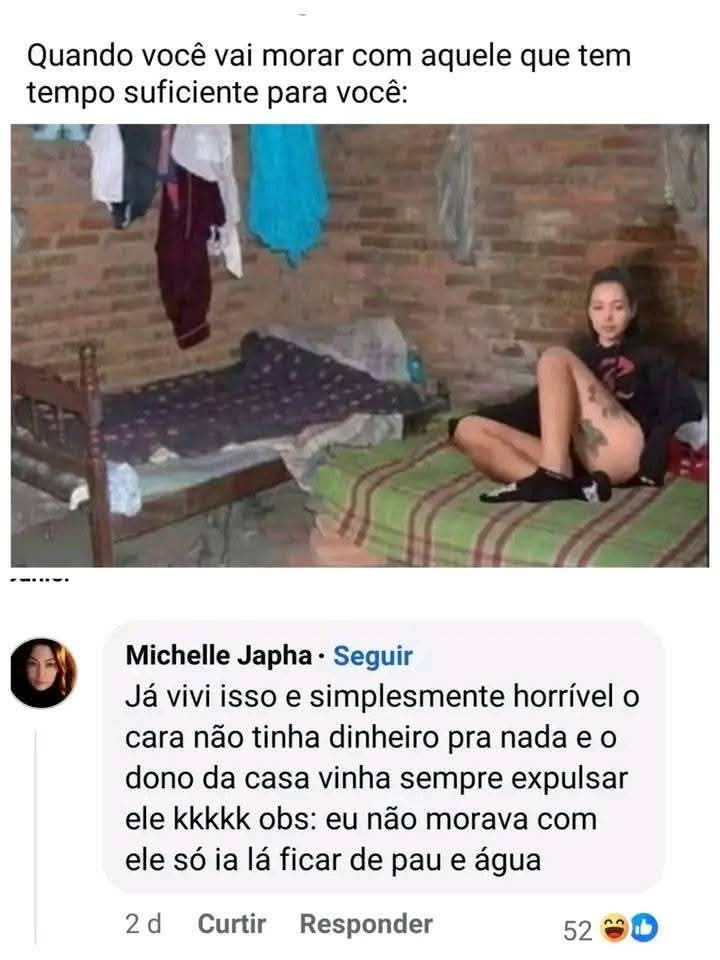Click the blue thumbs-up reaction icon
This screenshot has height=960, width=720.
644,928
